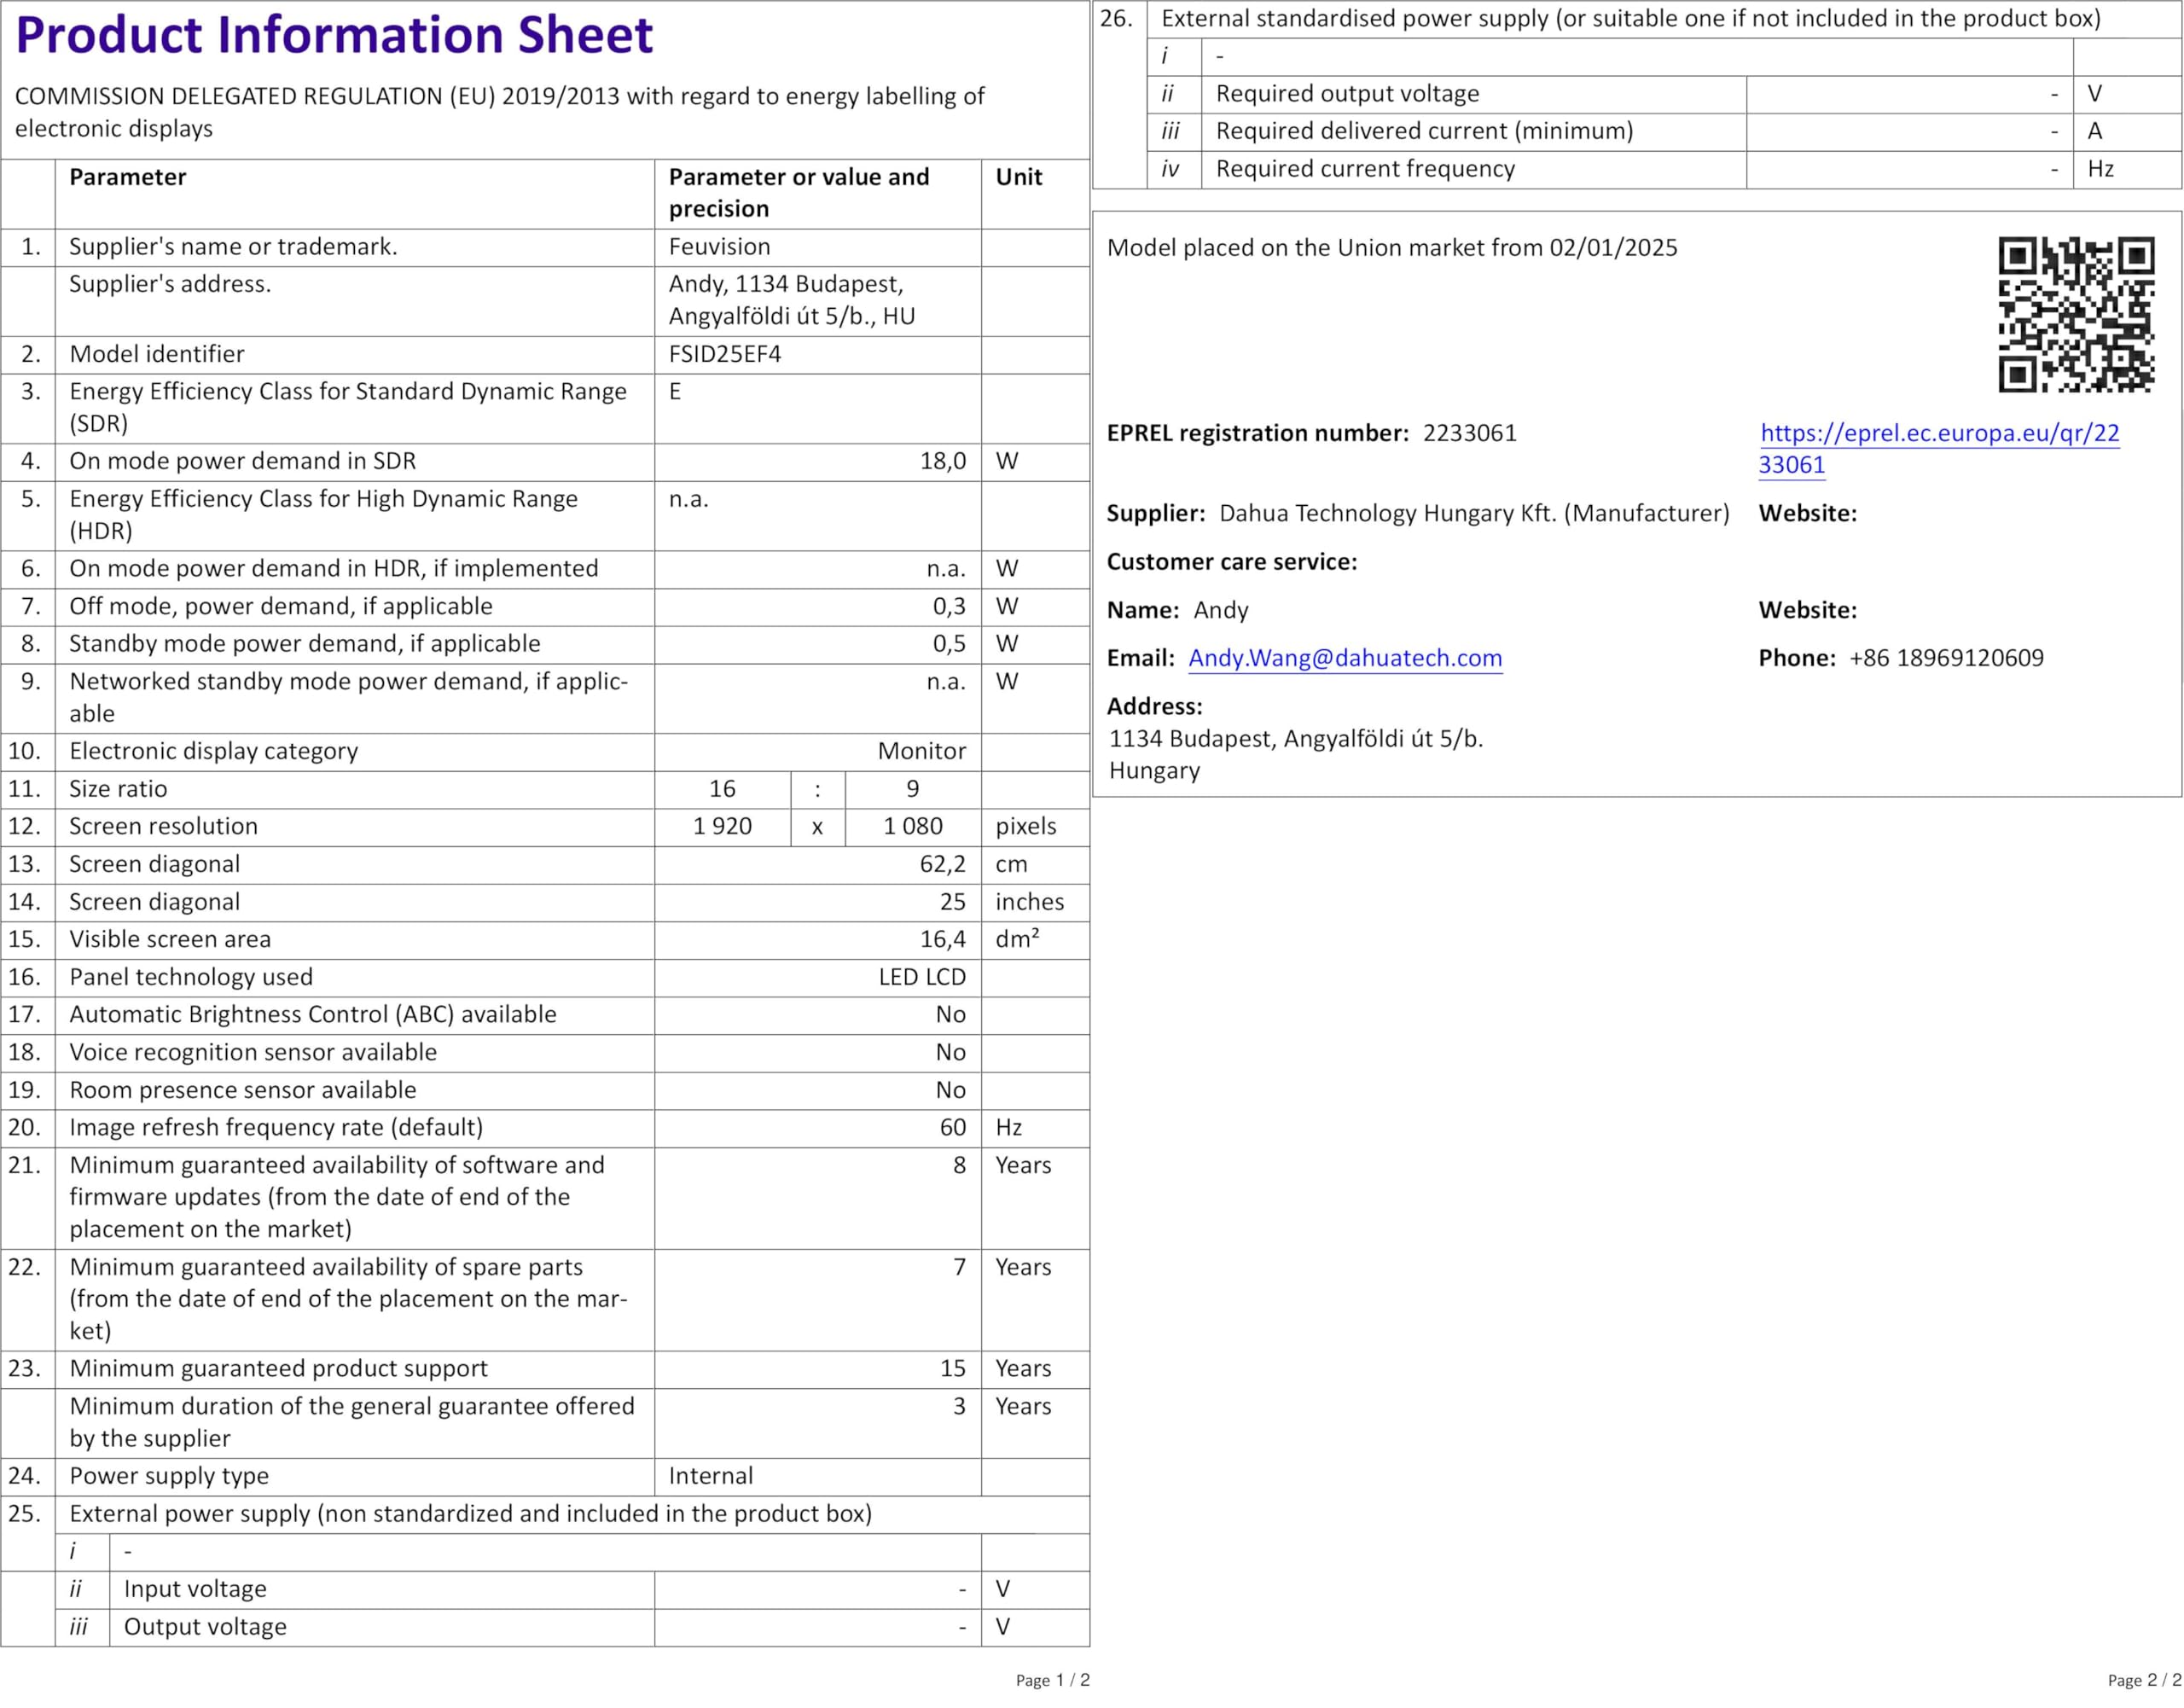Click the LED LCD panel technology value
The height and width of the screenshot is (1708, 2184).
(x=921, y=977)
